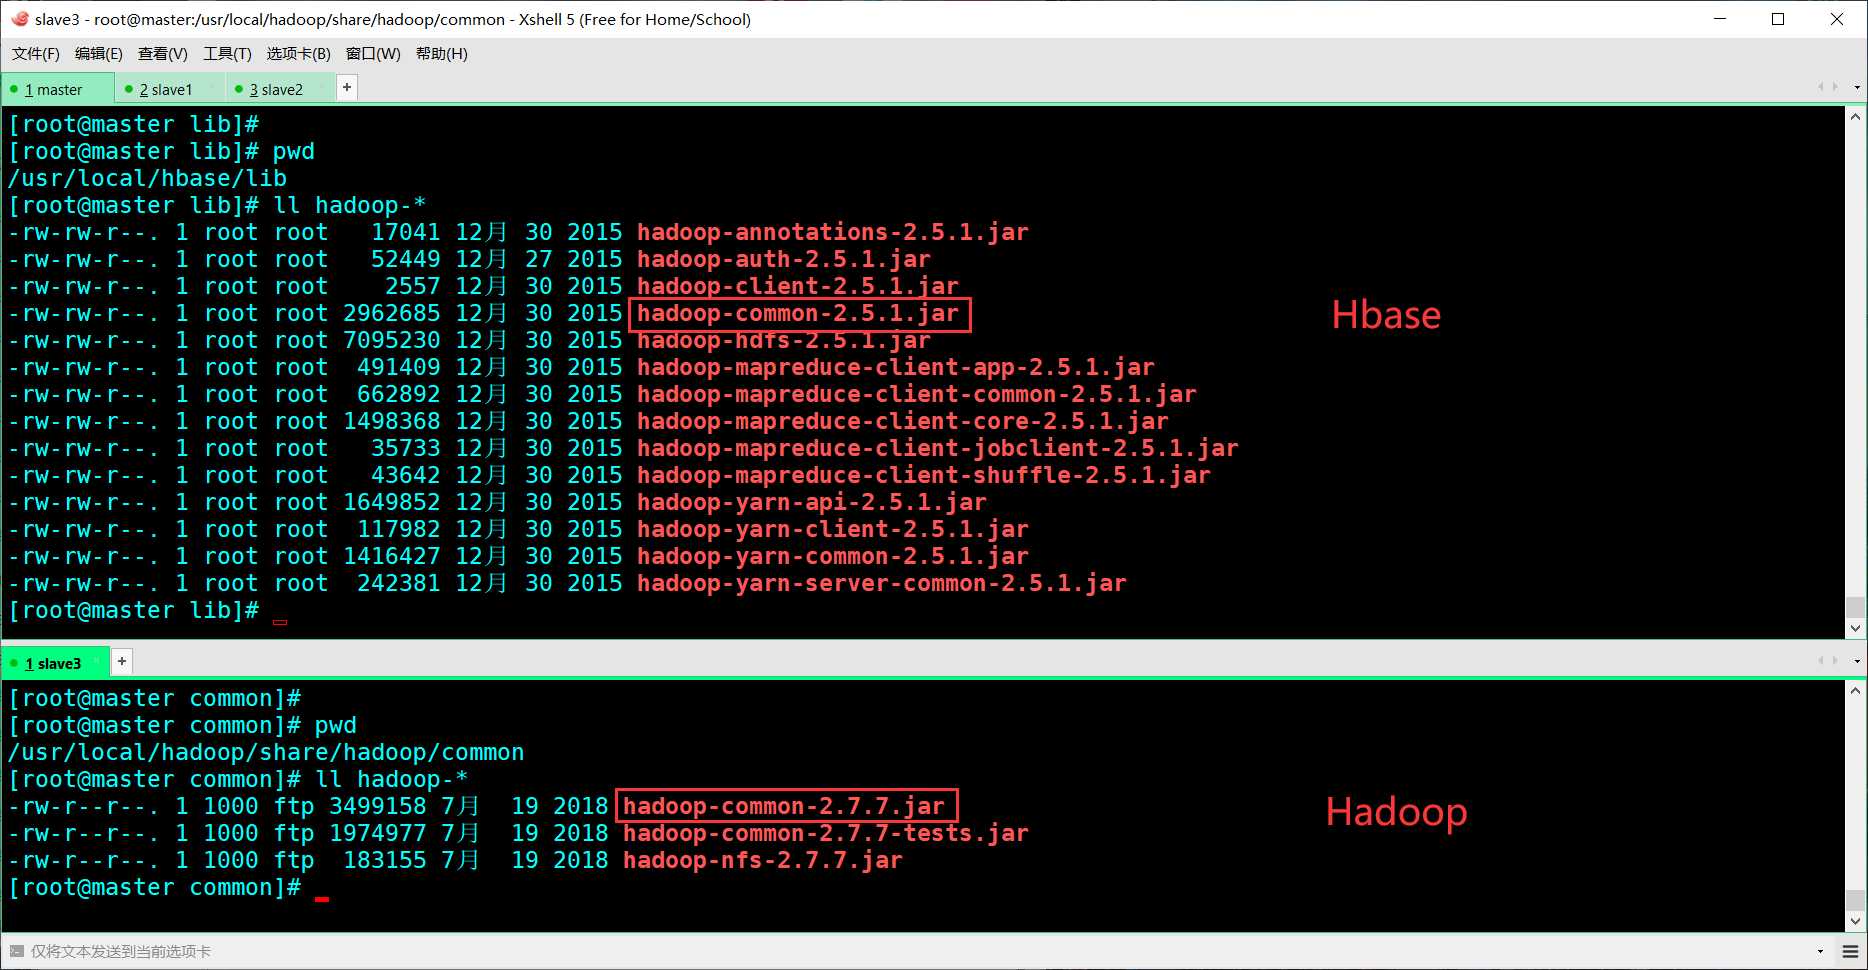
Task: Click hadoop-mapreduce-client-shuffle-2.5.1.jar file name
Action: click(923, 475)
